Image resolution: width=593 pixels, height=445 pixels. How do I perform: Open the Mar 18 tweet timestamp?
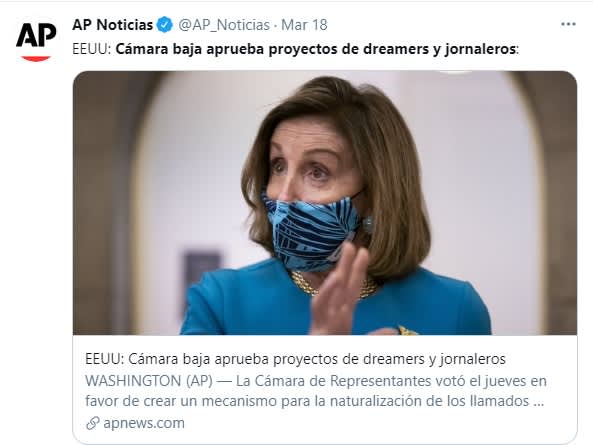point(304,25)
